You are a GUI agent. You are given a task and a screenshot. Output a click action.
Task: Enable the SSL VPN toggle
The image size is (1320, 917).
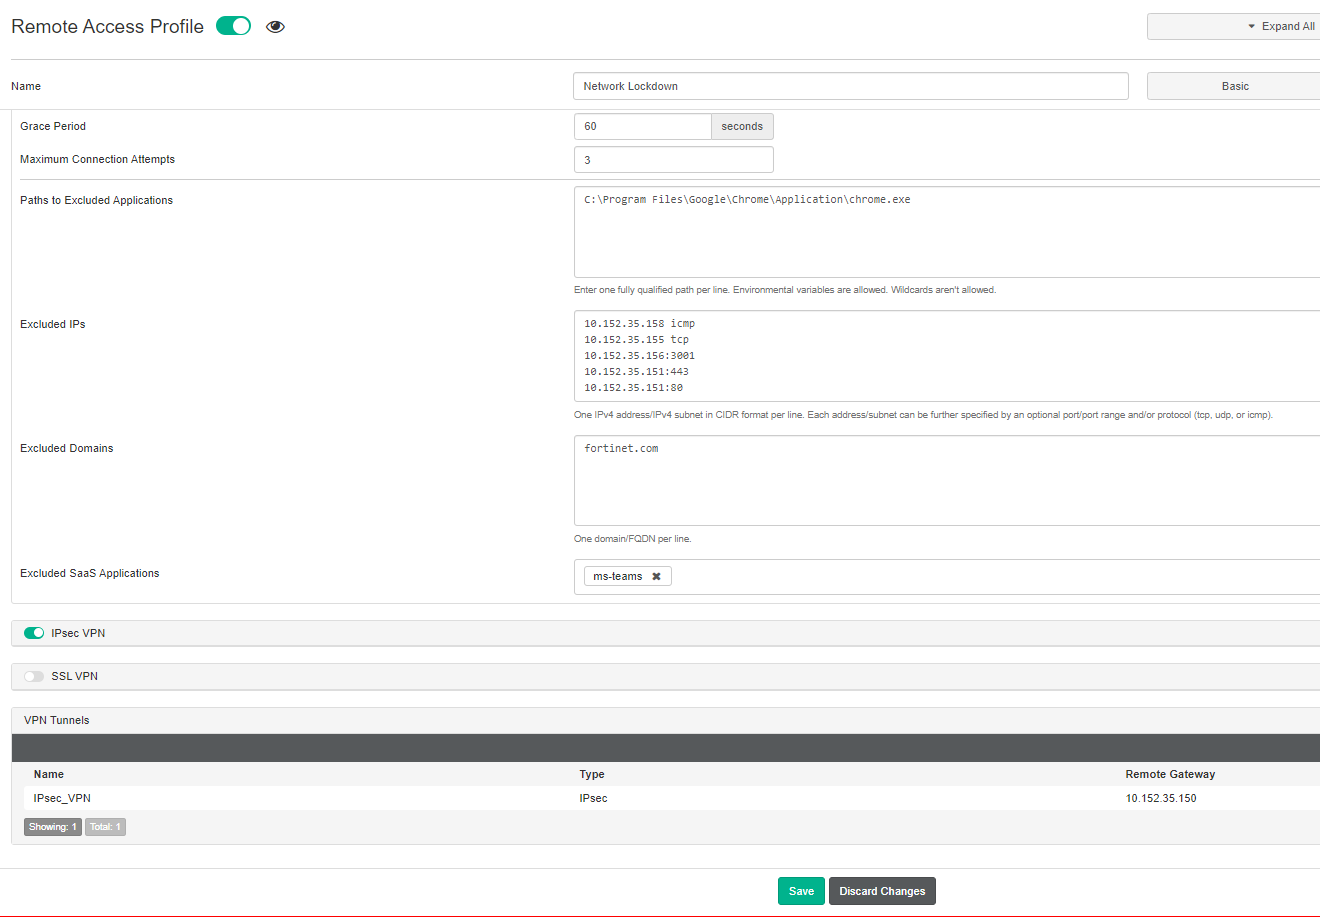[x=34, y=676]
